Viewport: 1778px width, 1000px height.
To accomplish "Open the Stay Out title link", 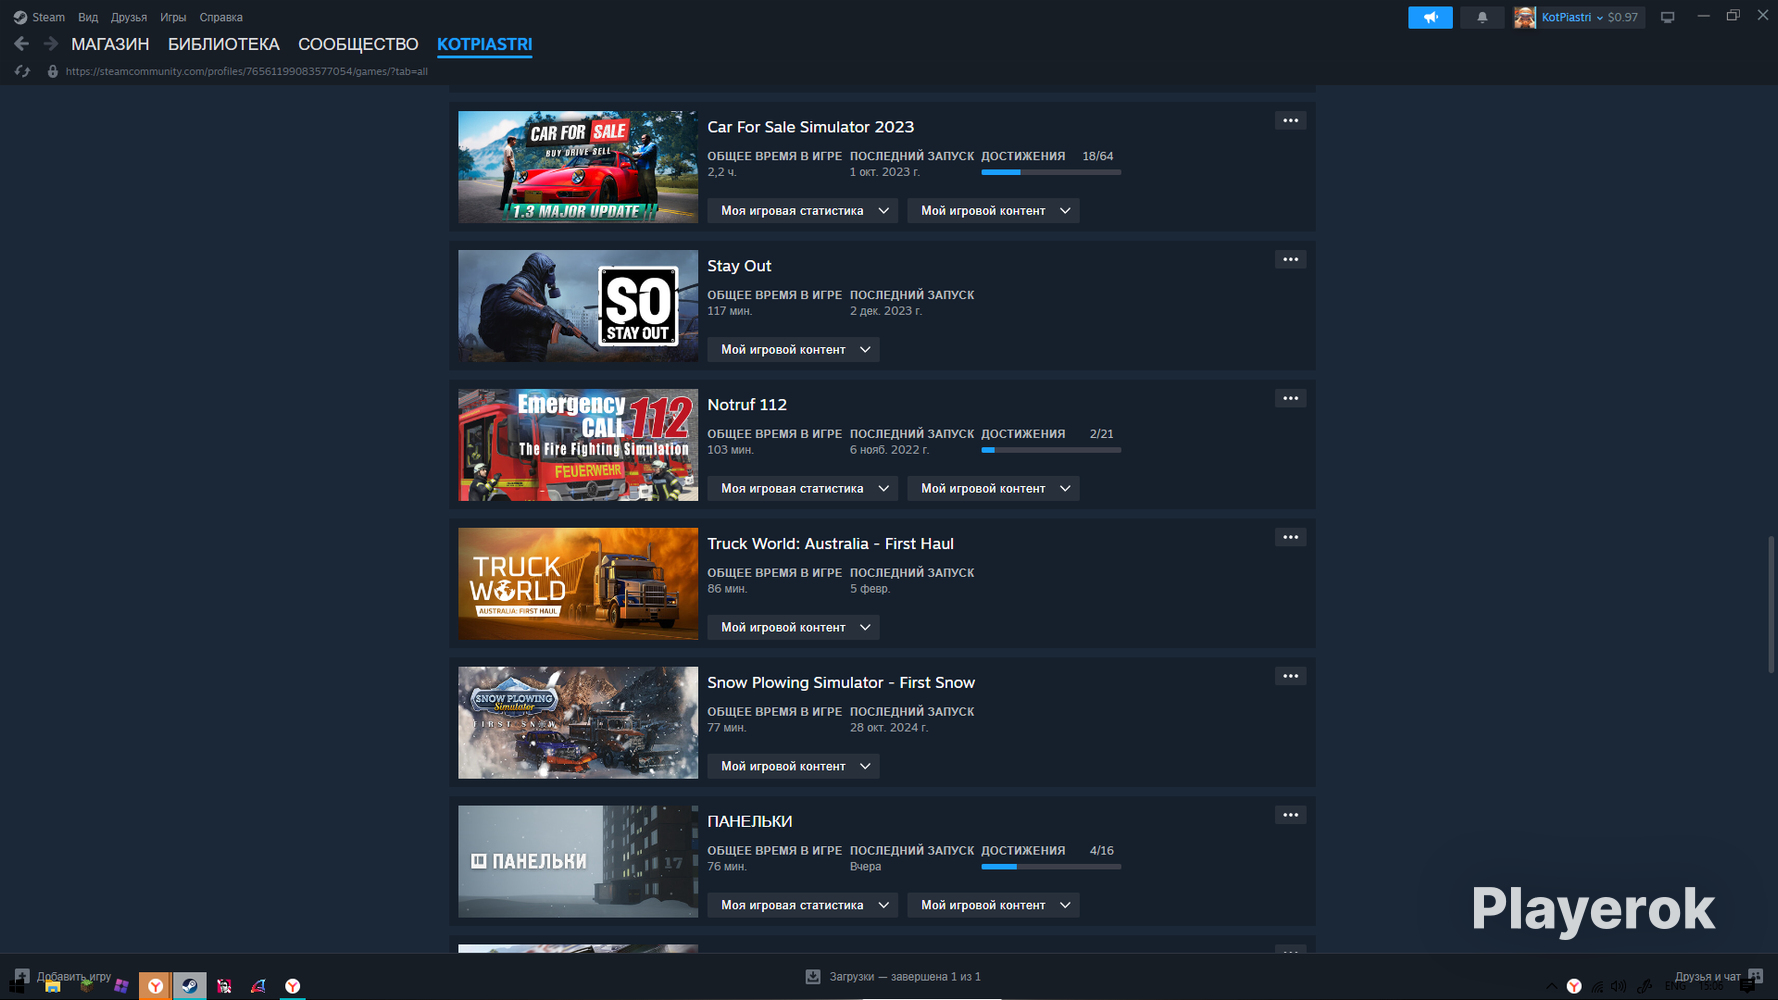I will coord(739,266).
